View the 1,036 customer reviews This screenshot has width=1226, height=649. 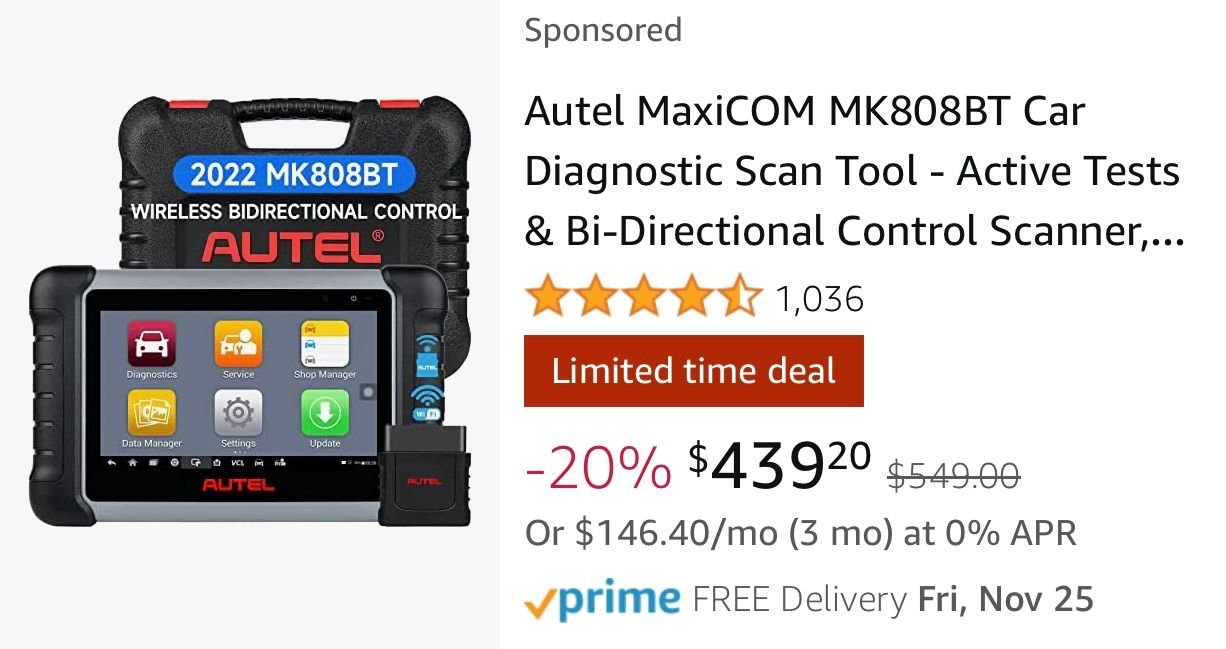820,298
